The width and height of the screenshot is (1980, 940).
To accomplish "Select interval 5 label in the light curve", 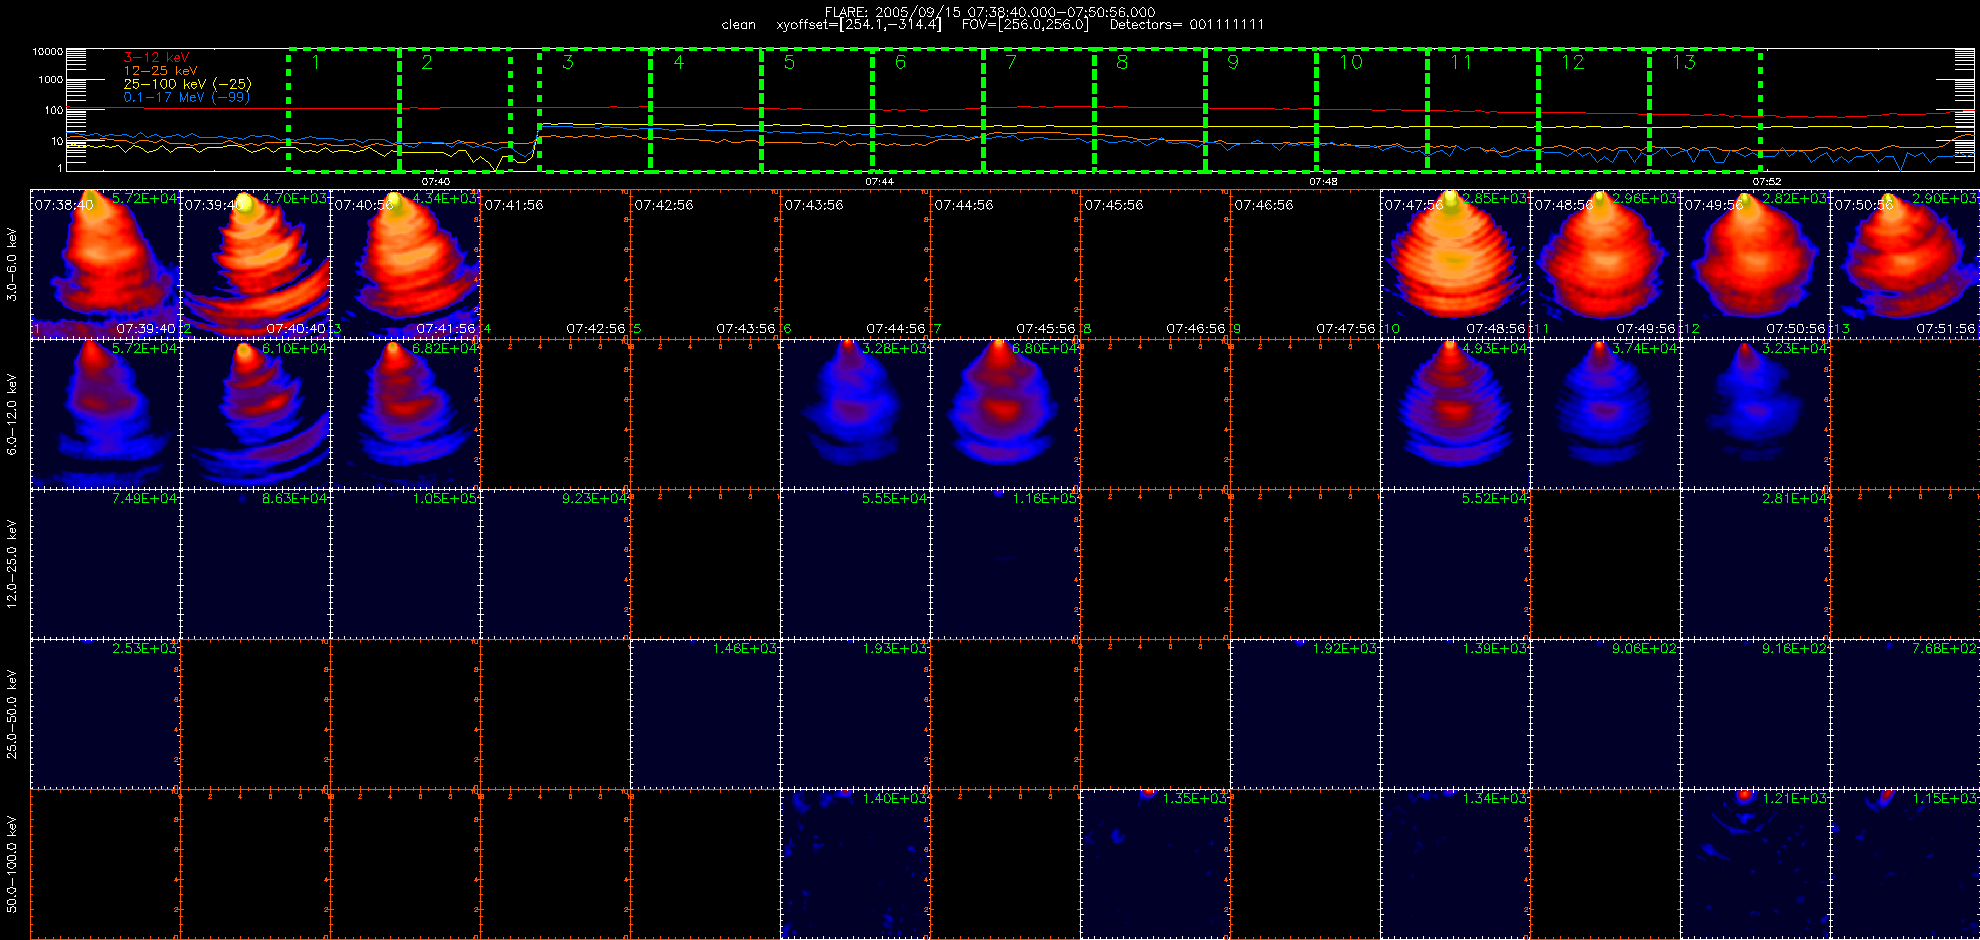I will coord(789,63).
